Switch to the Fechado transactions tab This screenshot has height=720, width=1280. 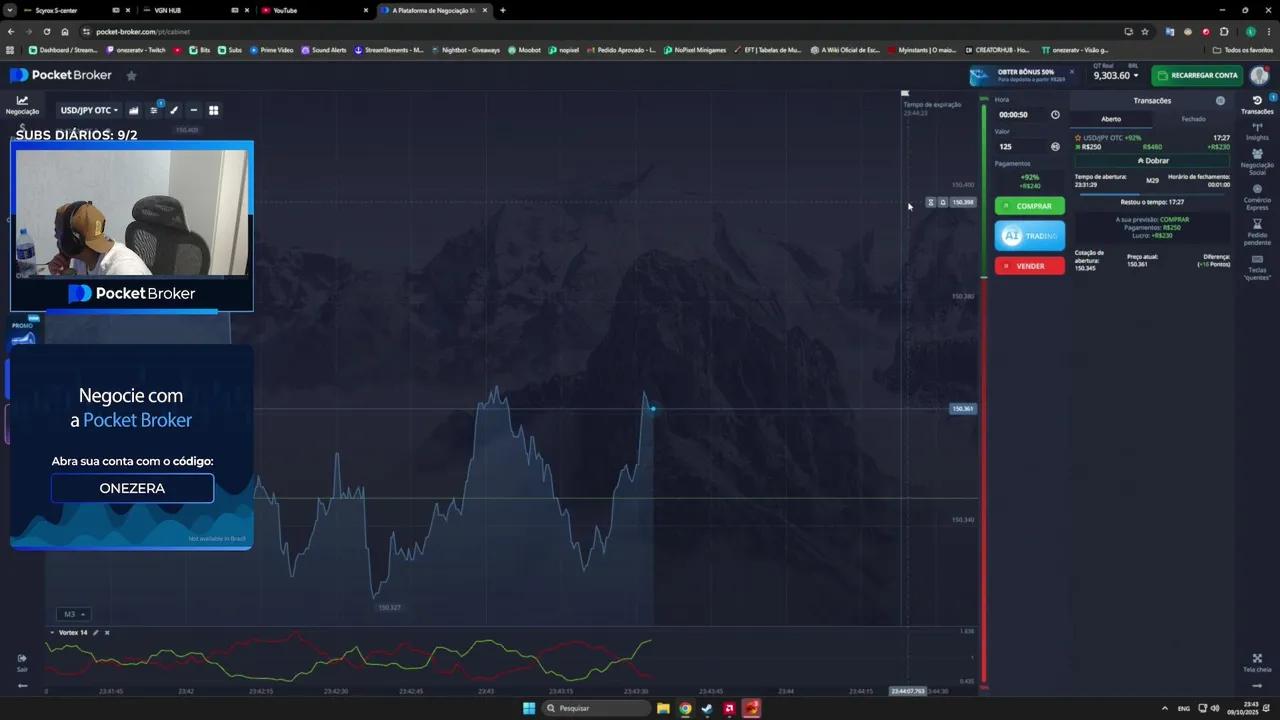[x=1193, y=119]
